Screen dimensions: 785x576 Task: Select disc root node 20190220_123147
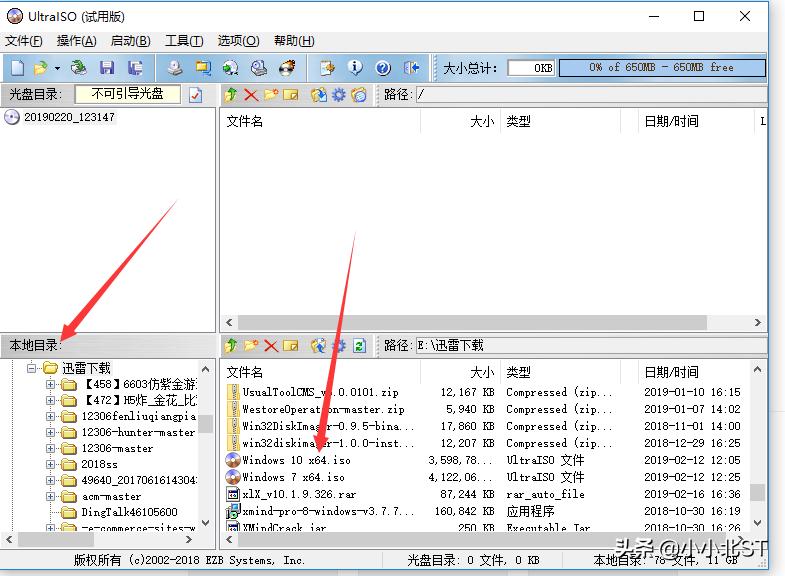69,117
